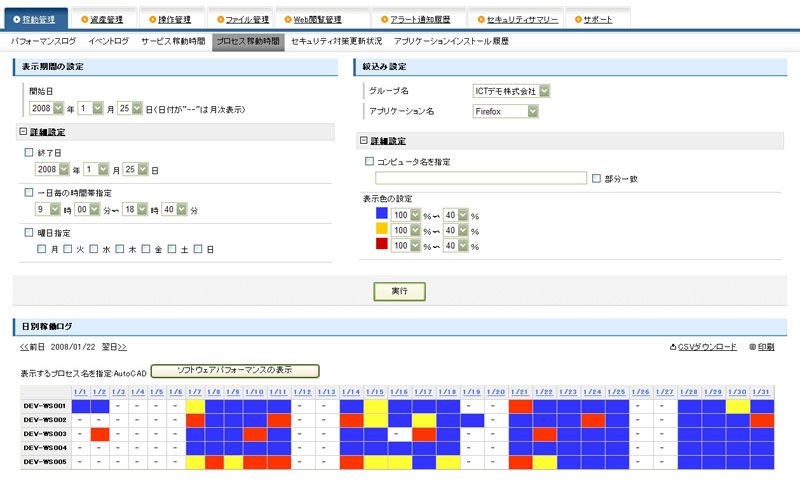
Task: Check the 月 (Monday) weekday box
Action: point(42,249)
